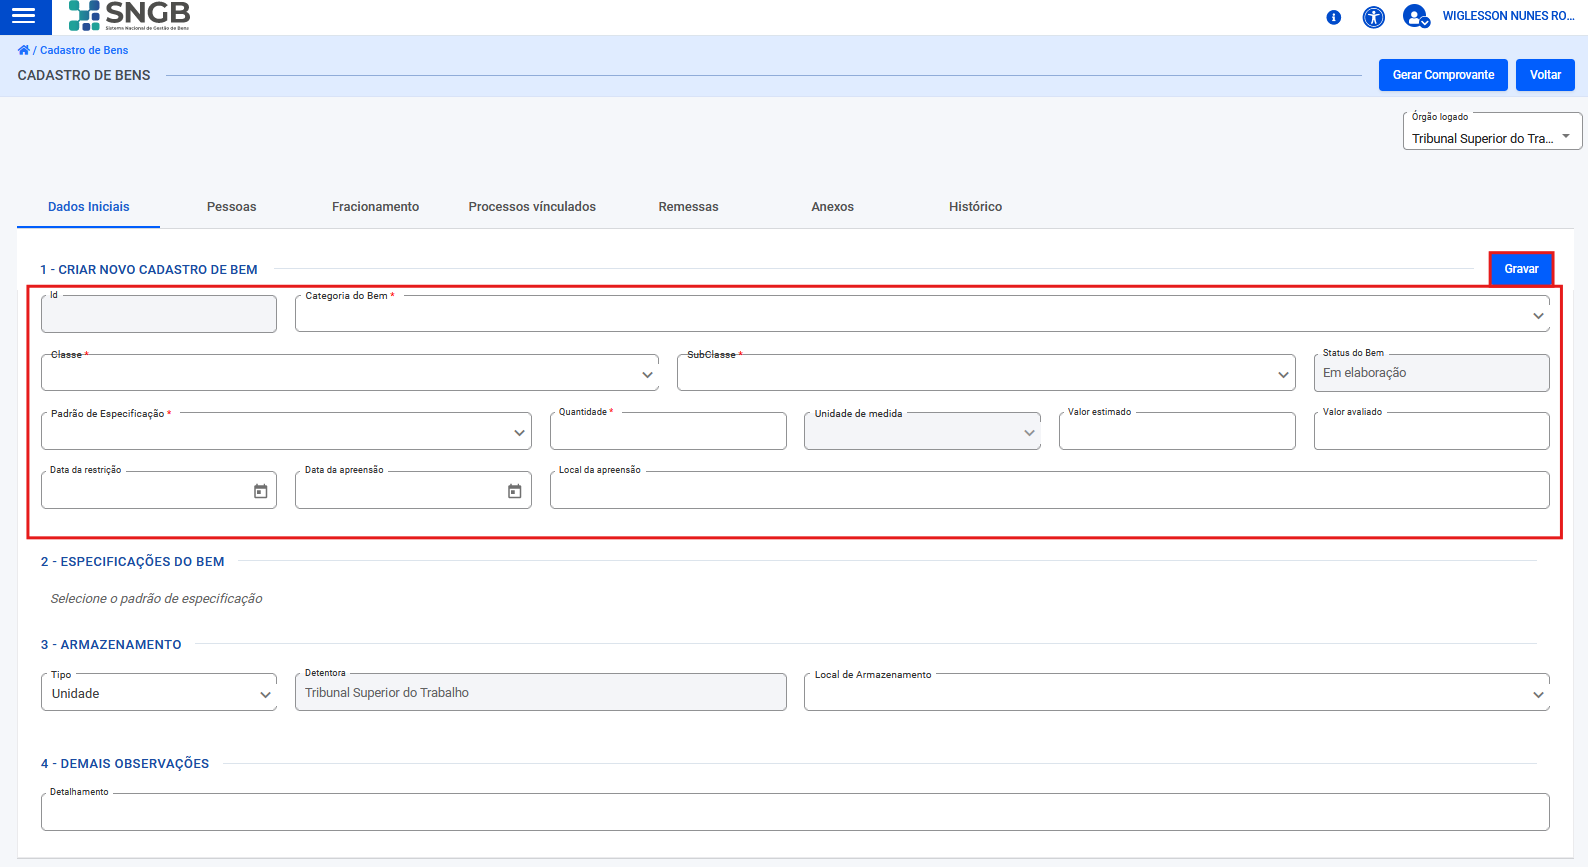Click the Cadastro de Bens breadcrumb link
This screenshot has height=867, width=1588.
(x=84, y=50)
